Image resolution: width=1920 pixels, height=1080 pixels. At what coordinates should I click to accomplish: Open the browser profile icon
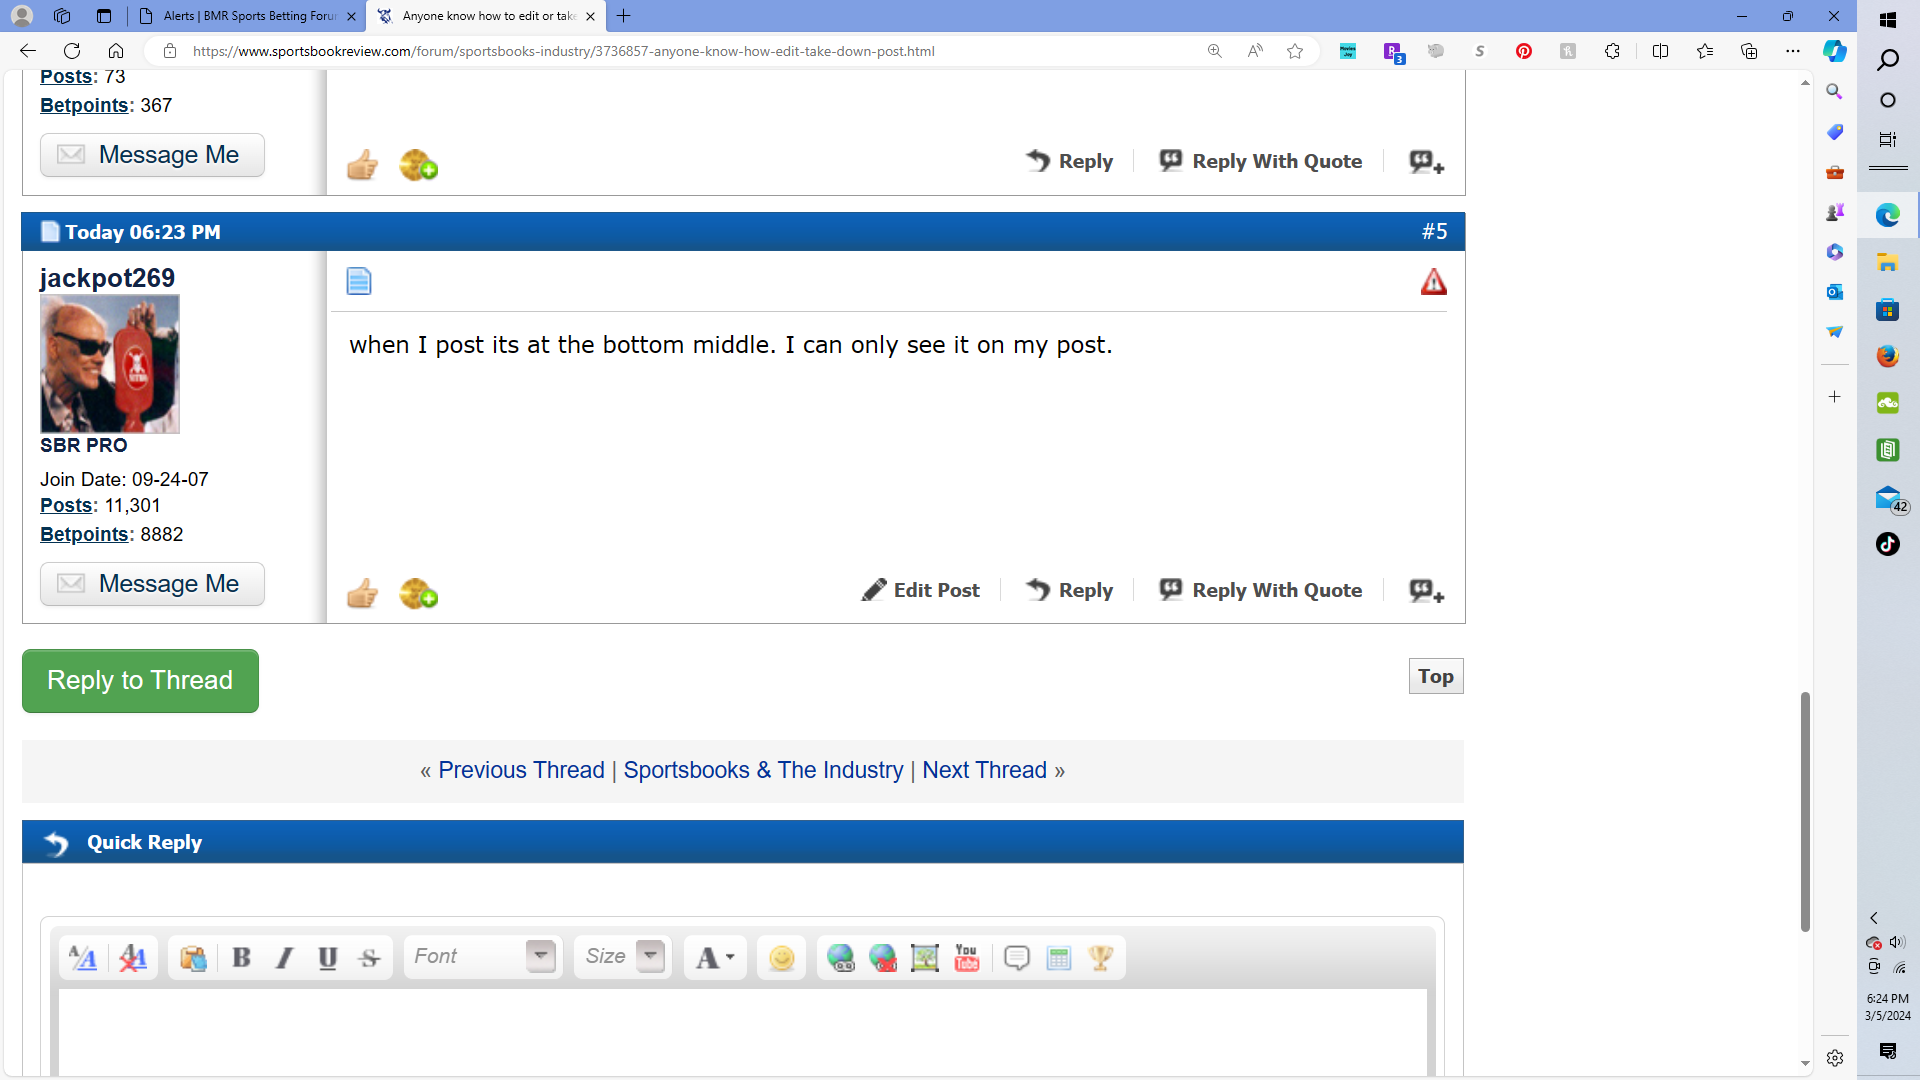coord(22,16)
